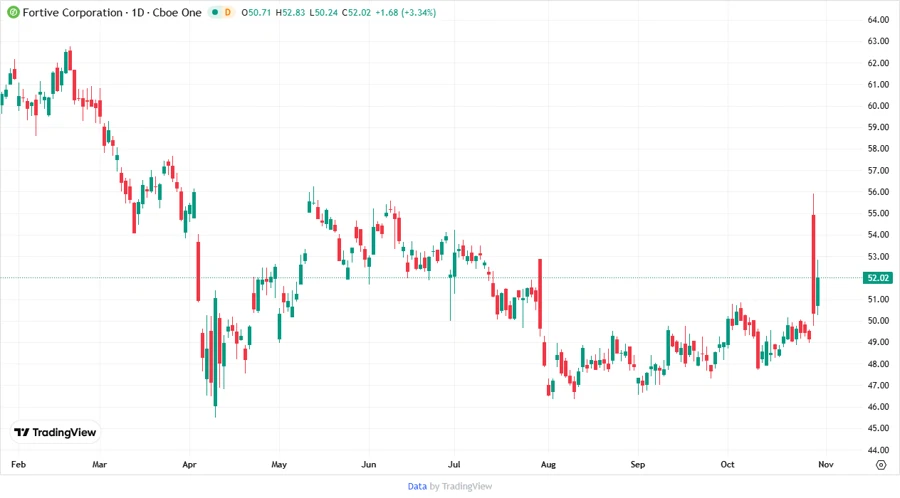
Task: Select the 52.02 current price label
Action: tap(878, 278)
